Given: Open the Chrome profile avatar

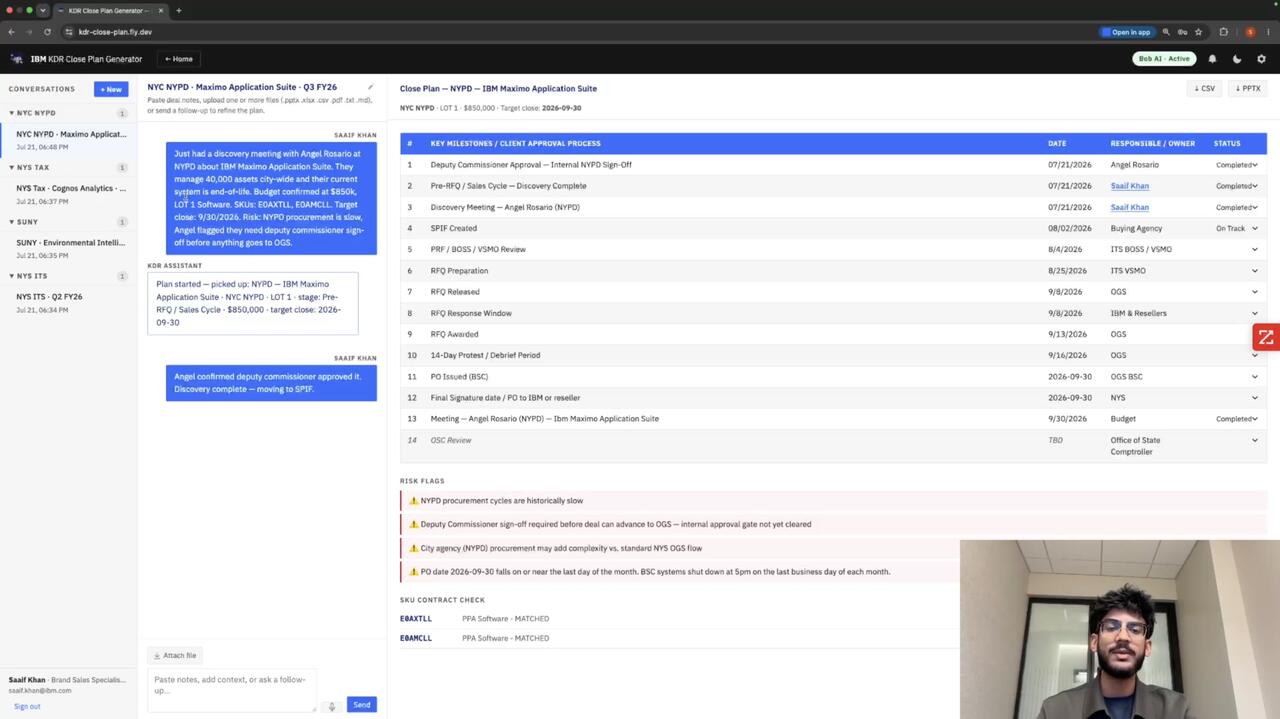Looking at the screenshot, I should [x=1250, y=32].
